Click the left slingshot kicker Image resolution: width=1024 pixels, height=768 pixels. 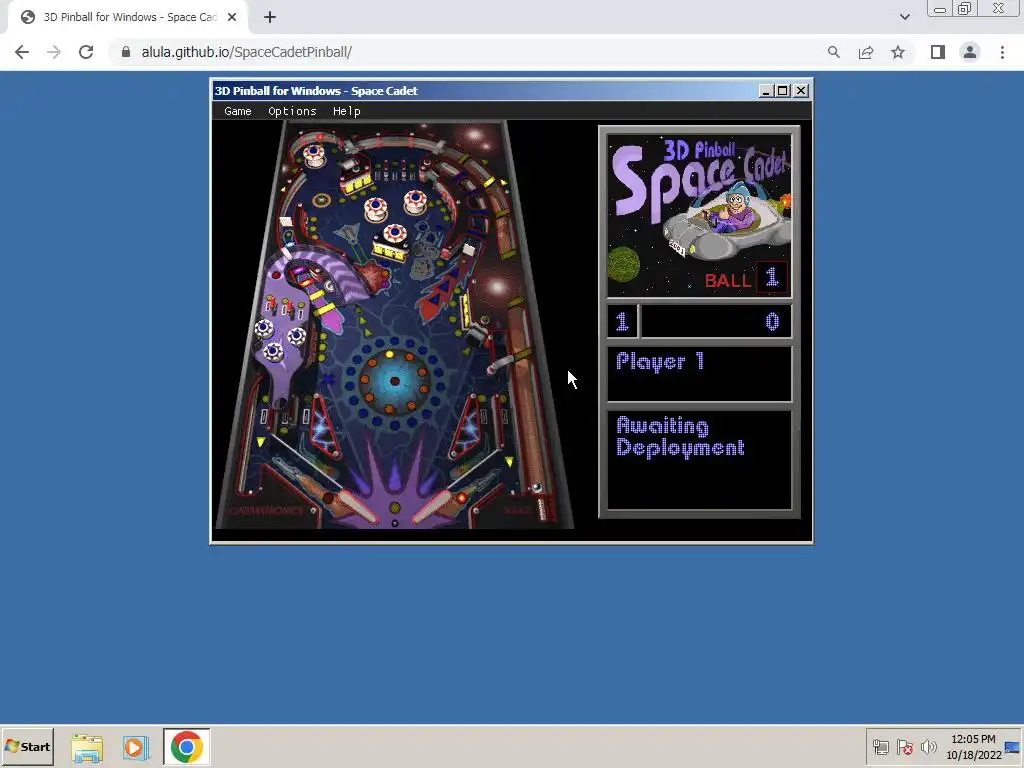pyautogui.click(x=323, y=424)
